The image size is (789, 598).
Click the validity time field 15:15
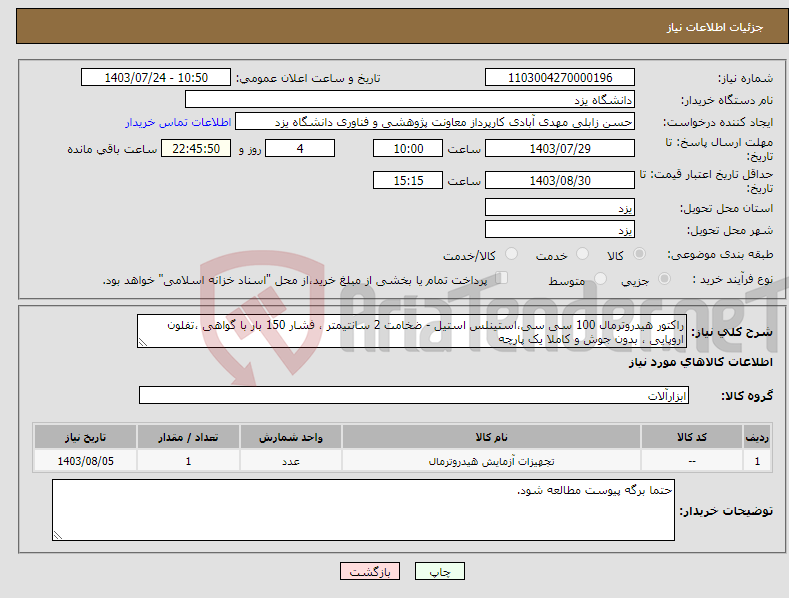click(x=408, y=180)
